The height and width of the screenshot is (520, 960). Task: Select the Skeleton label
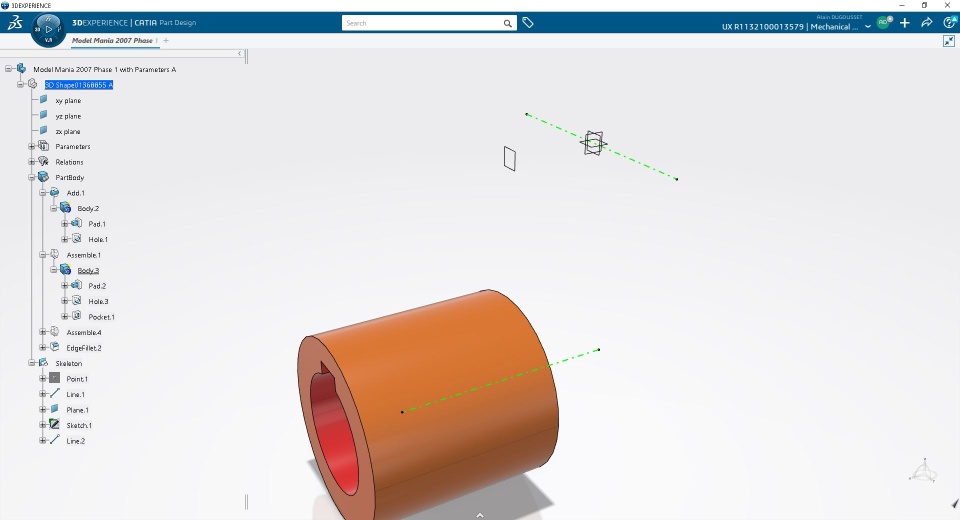(x=69, y=363)
